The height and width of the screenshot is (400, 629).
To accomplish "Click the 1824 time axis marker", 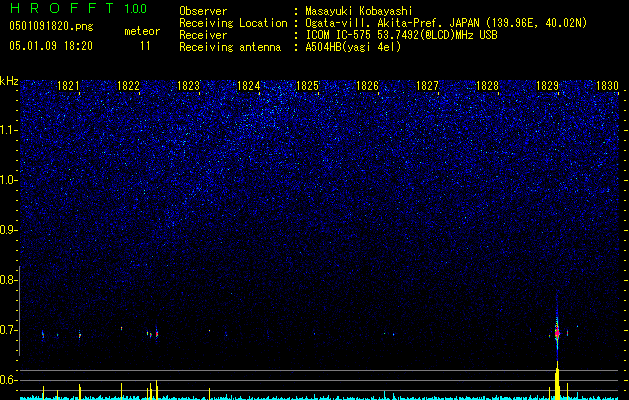I will coord(248,85).
